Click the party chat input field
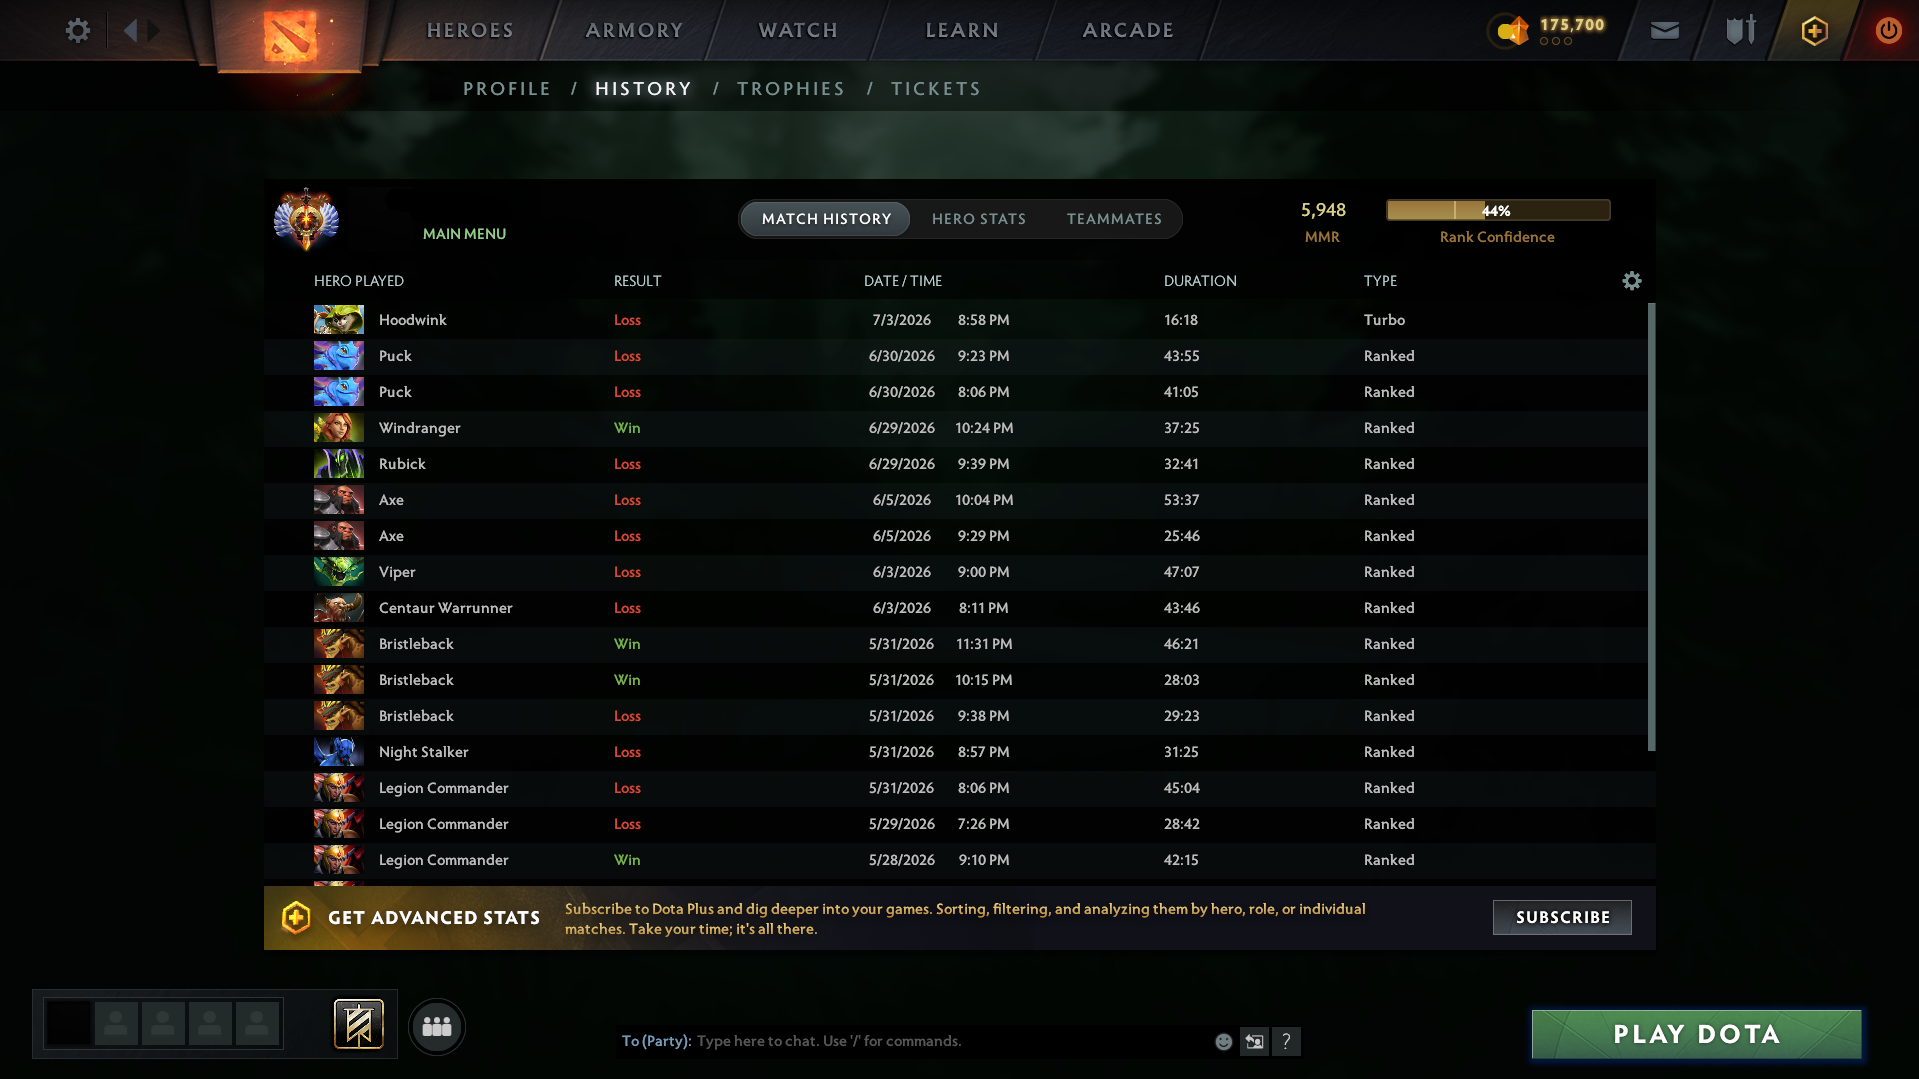Screen dimensions: 1919x1079 pyautogui.click(x=915, y=1041)
